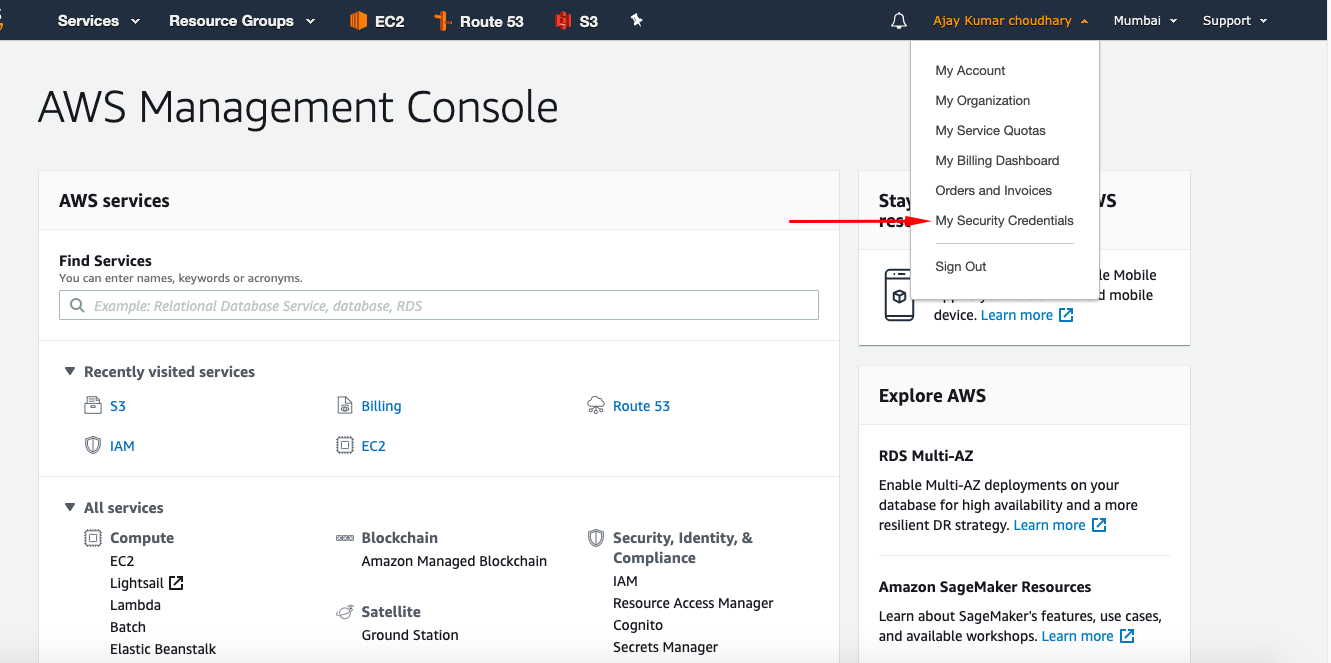This screenshot has height=663, width=1331.
Task: Choose Orders and Invoices
Action: (993, 190)
